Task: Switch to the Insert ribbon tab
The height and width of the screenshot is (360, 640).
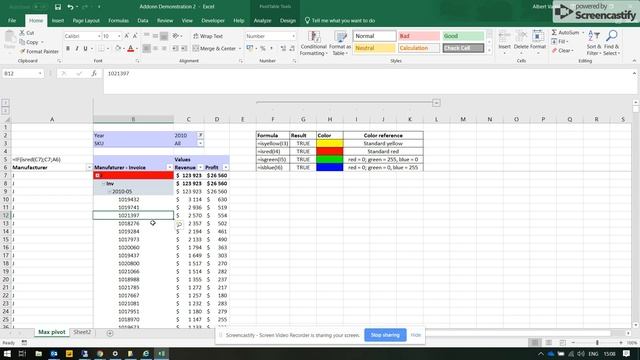Action: 58,20
